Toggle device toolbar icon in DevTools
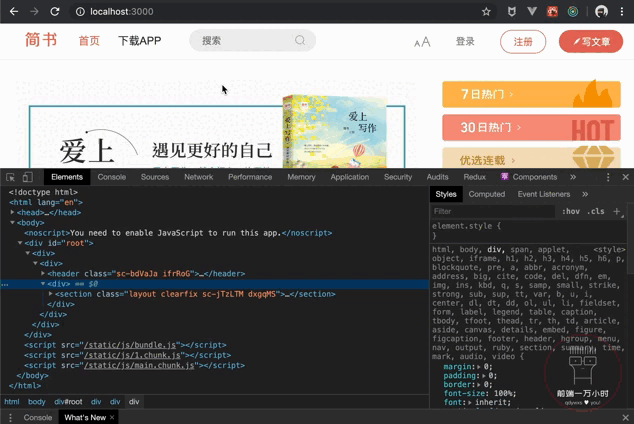The image size is (634, 424). coord(27,177)
